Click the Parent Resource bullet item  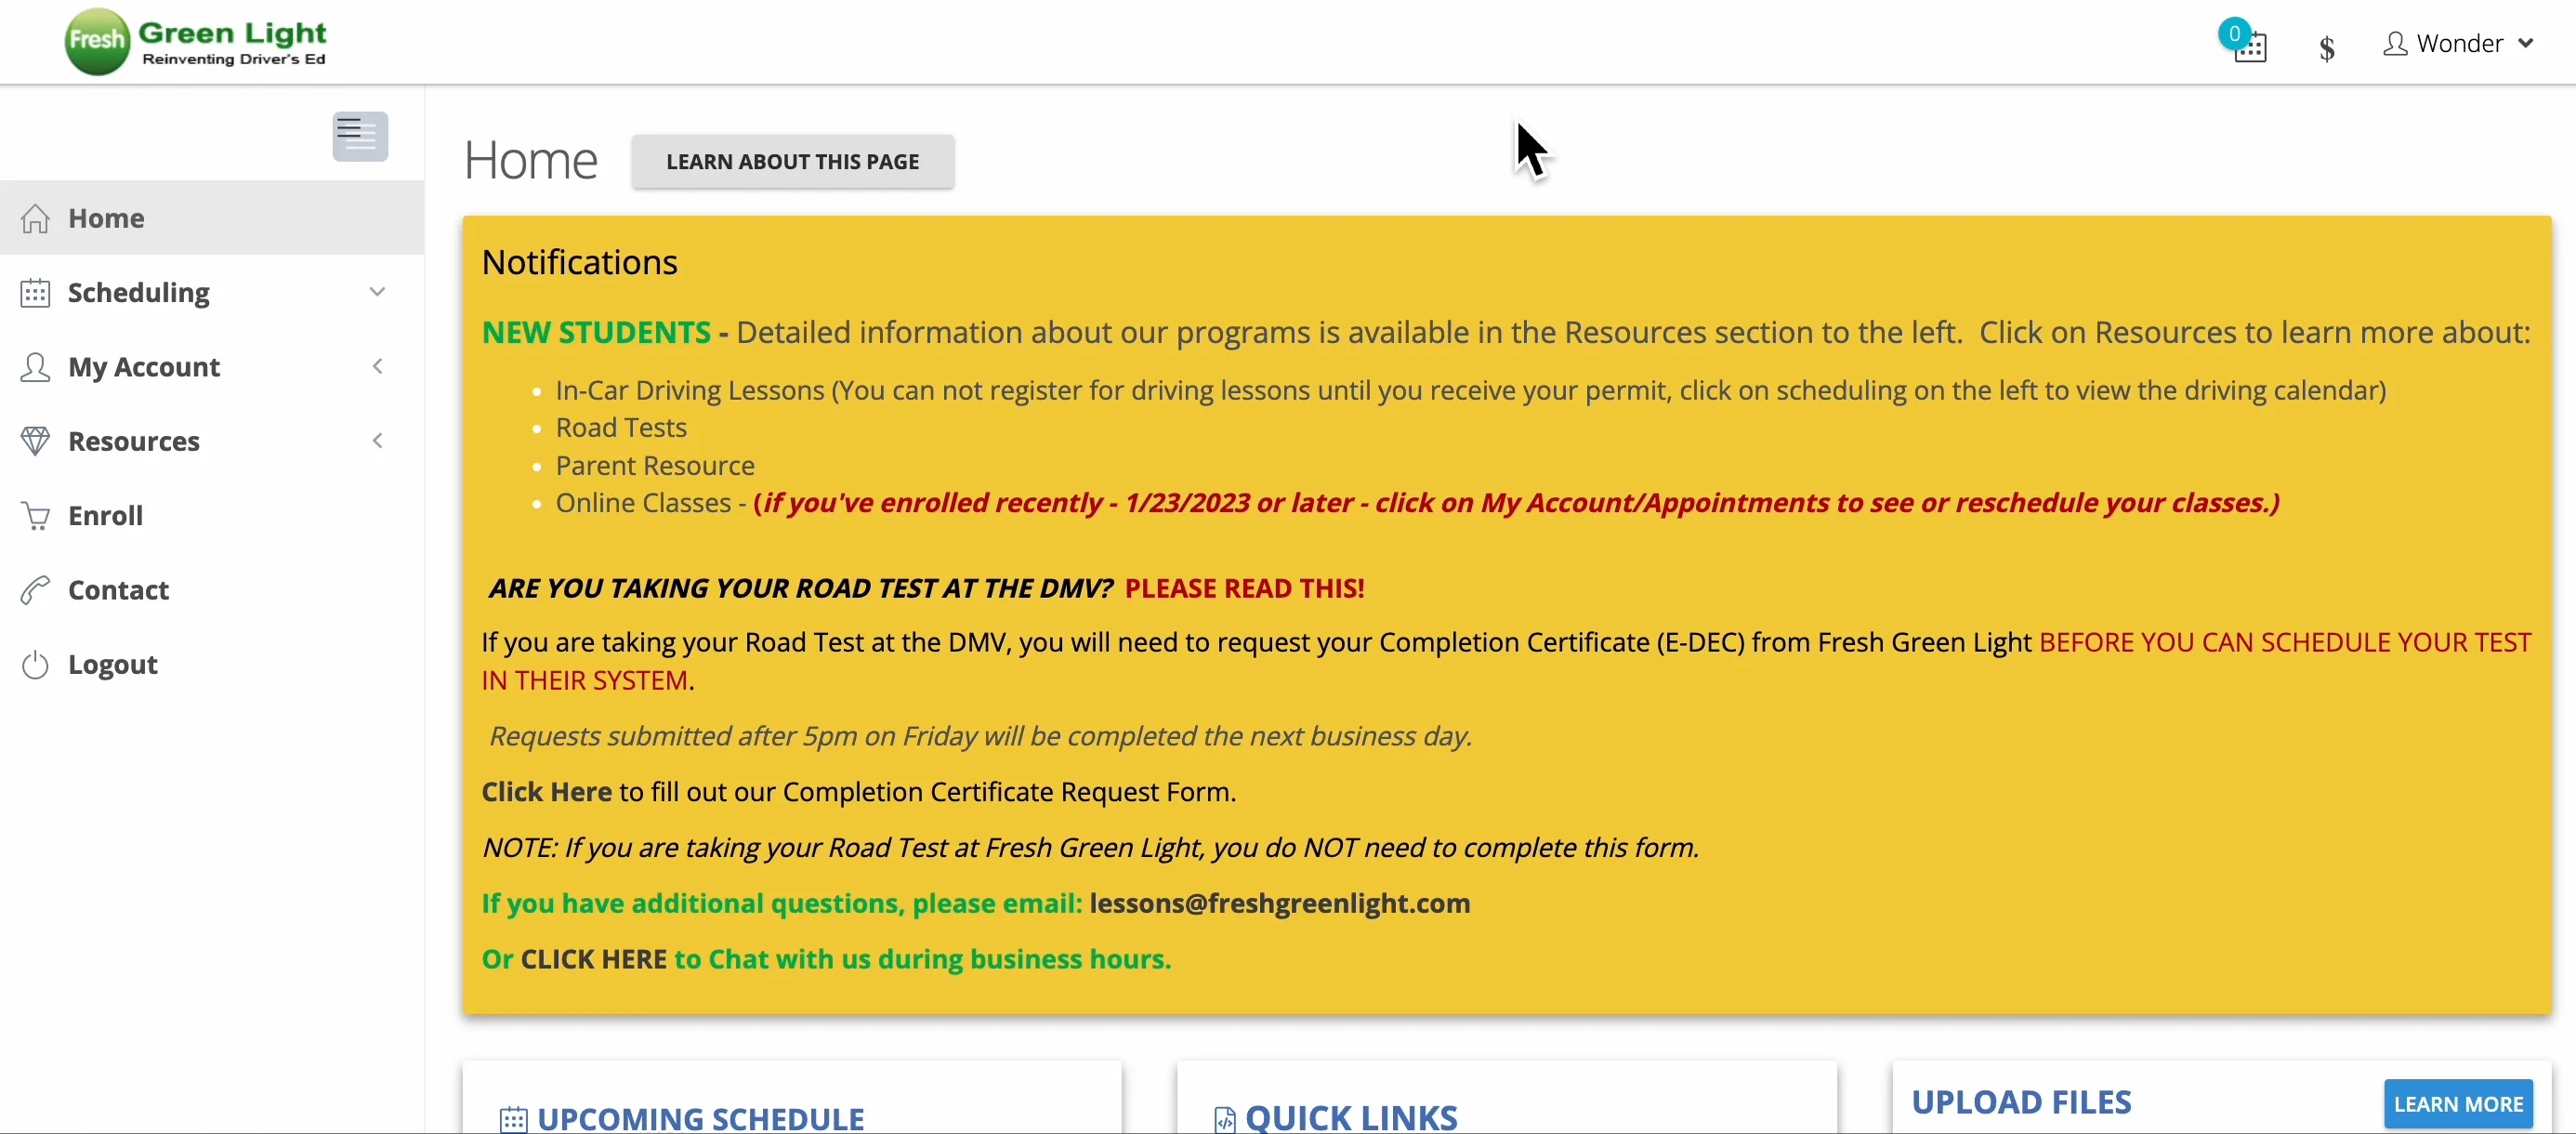click(655, 466)
